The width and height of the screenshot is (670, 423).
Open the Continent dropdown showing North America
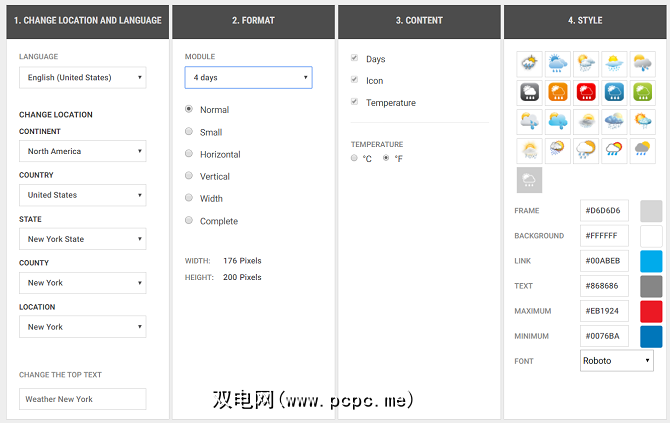click(x=82, y=151)
